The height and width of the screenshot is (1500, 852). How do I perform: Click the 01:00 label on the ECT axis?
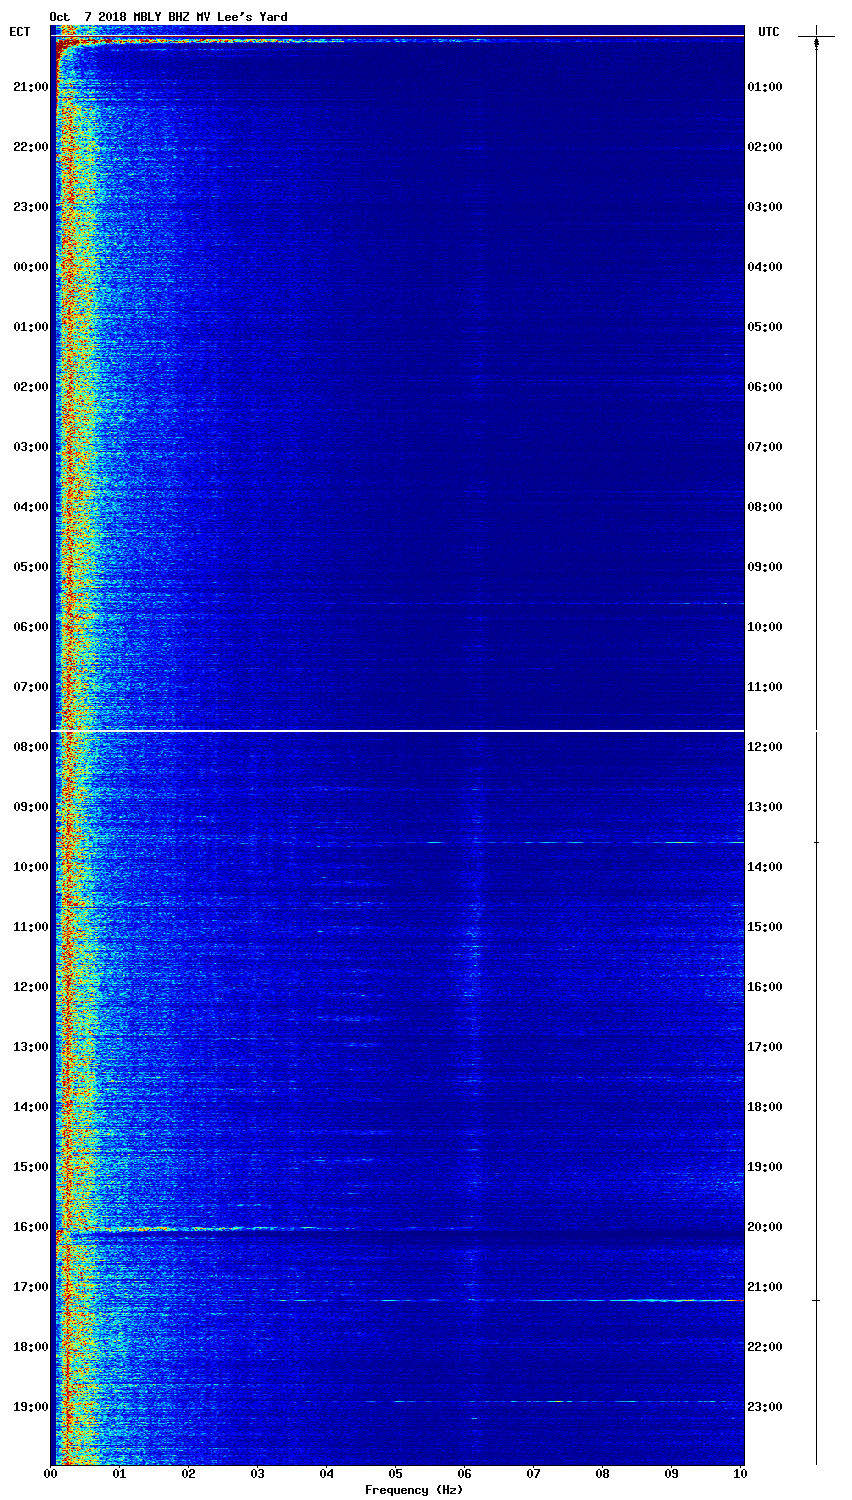tap(30, 327)
